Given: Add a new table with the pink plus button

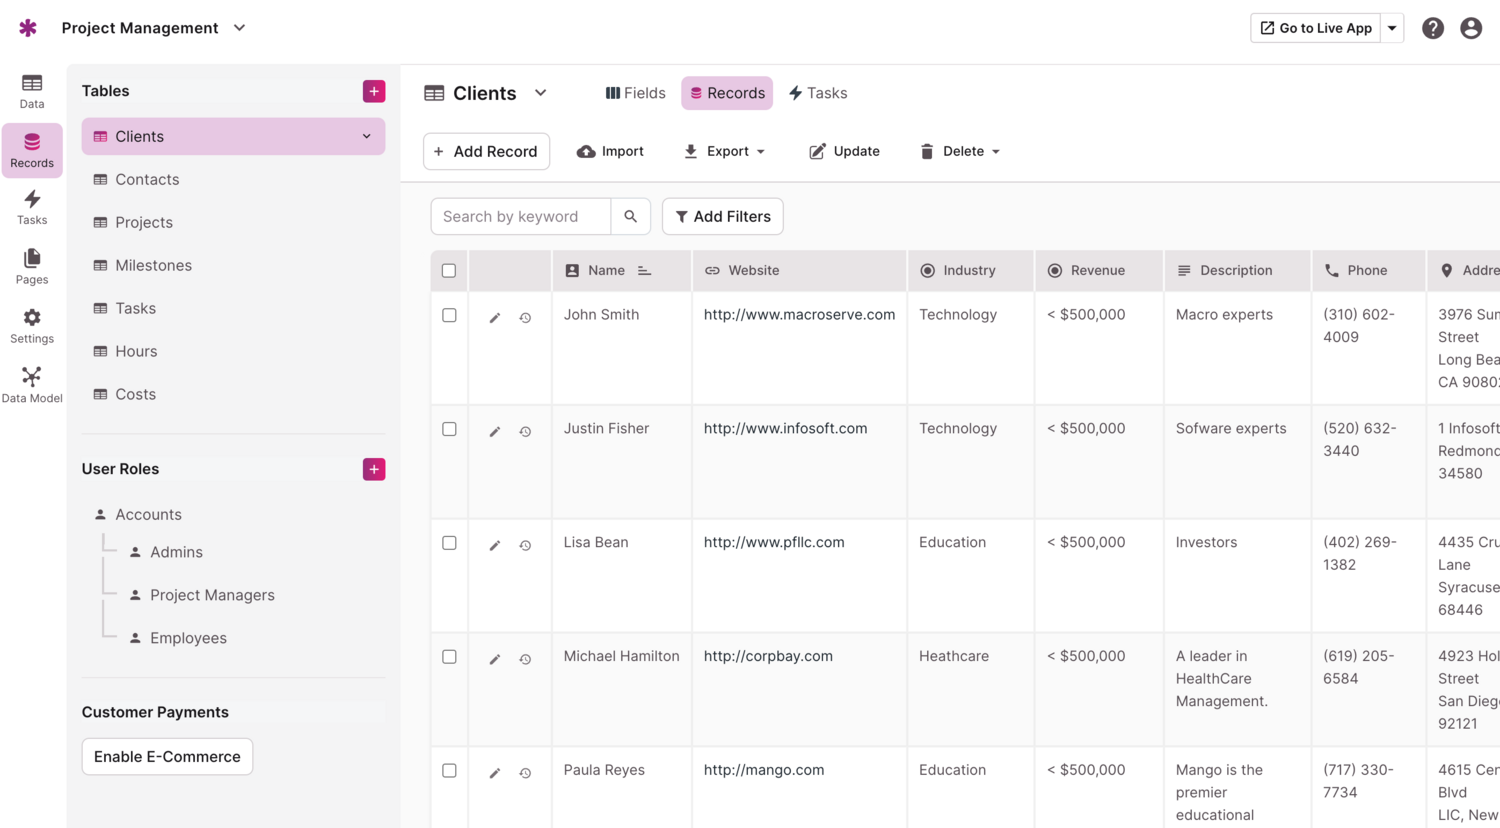Looking at the screenshot, I should pos(373,90).
